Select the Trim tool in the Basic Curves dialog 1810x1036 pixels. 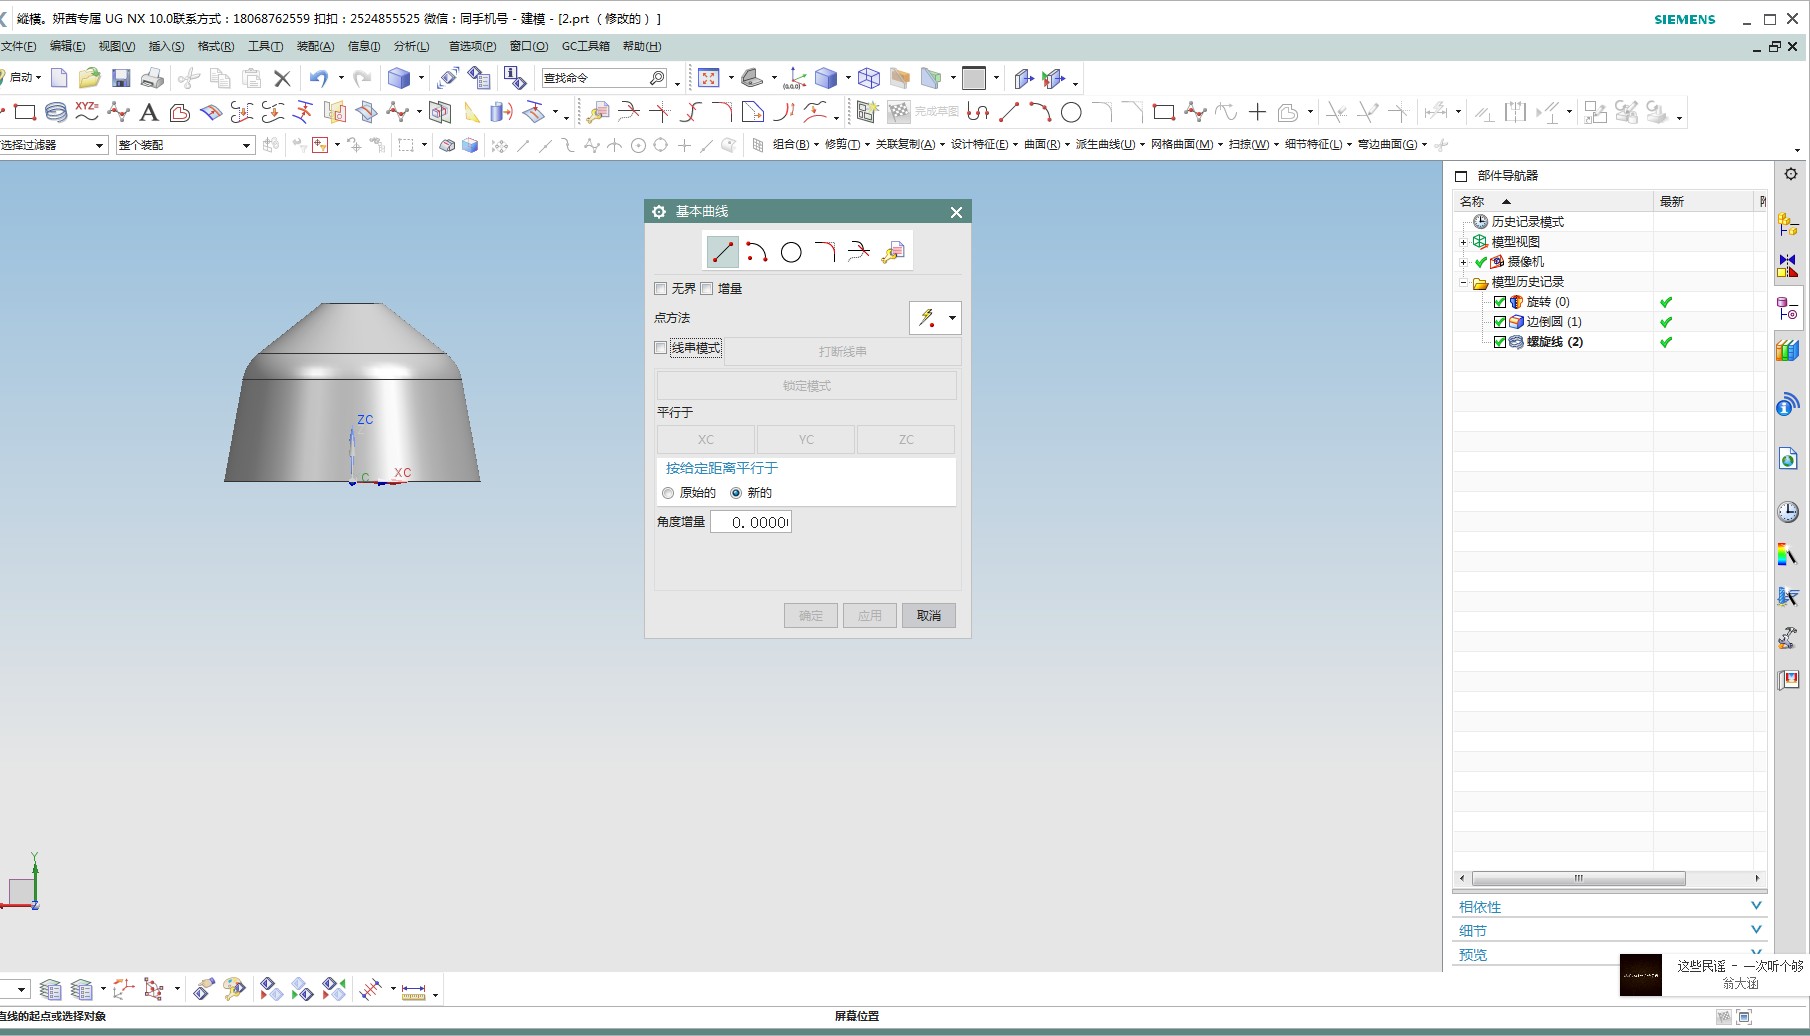[x=859, y=252]
